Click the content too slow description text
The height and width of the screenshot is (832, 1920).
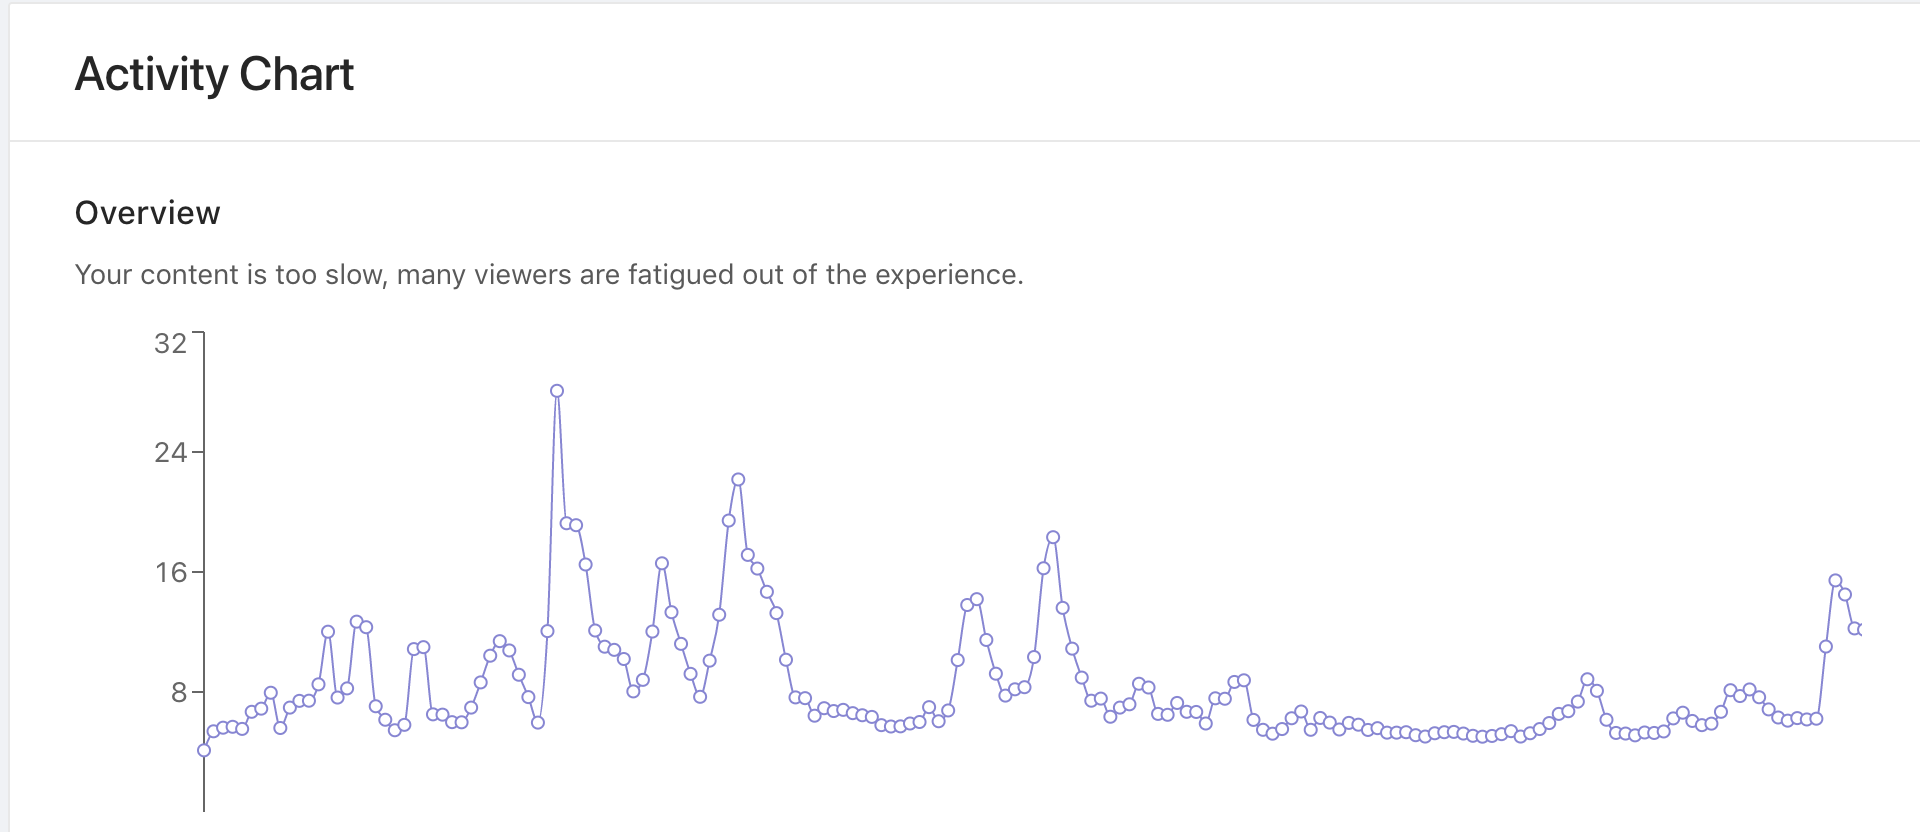(x=549, y=275)
